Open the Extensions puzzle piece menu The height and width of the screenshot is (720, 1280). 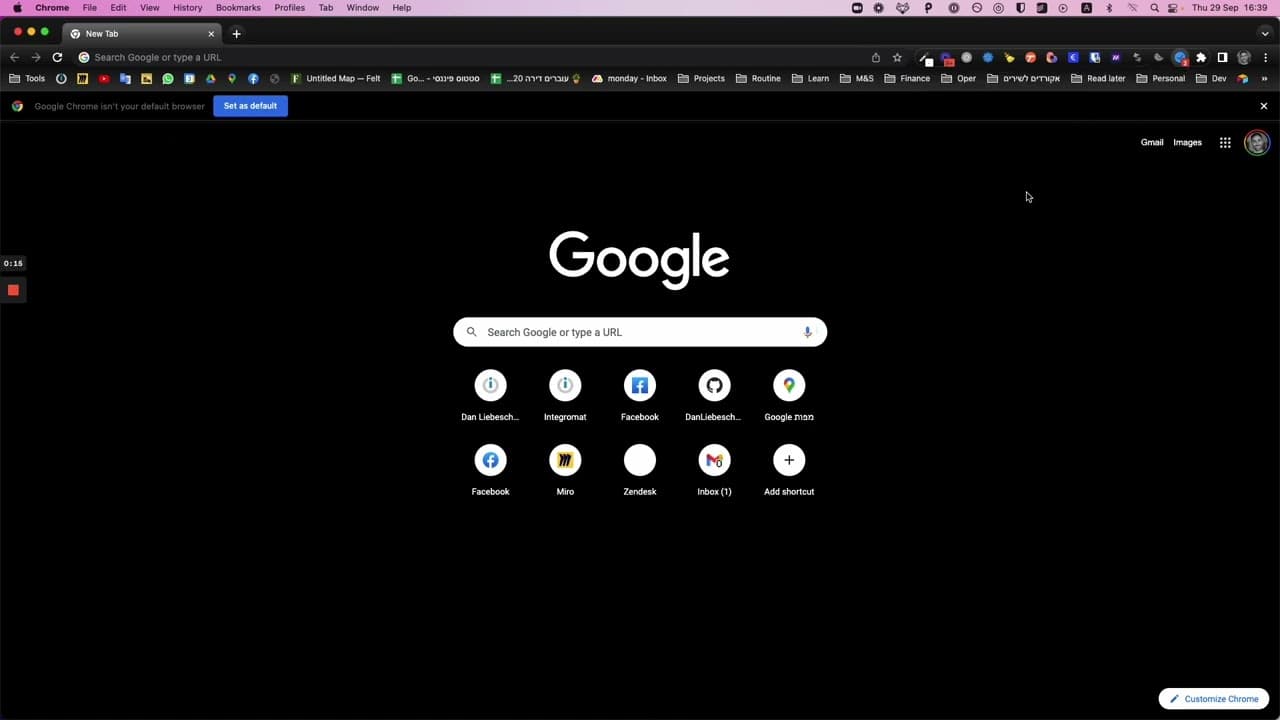(x=1201, y=58)
